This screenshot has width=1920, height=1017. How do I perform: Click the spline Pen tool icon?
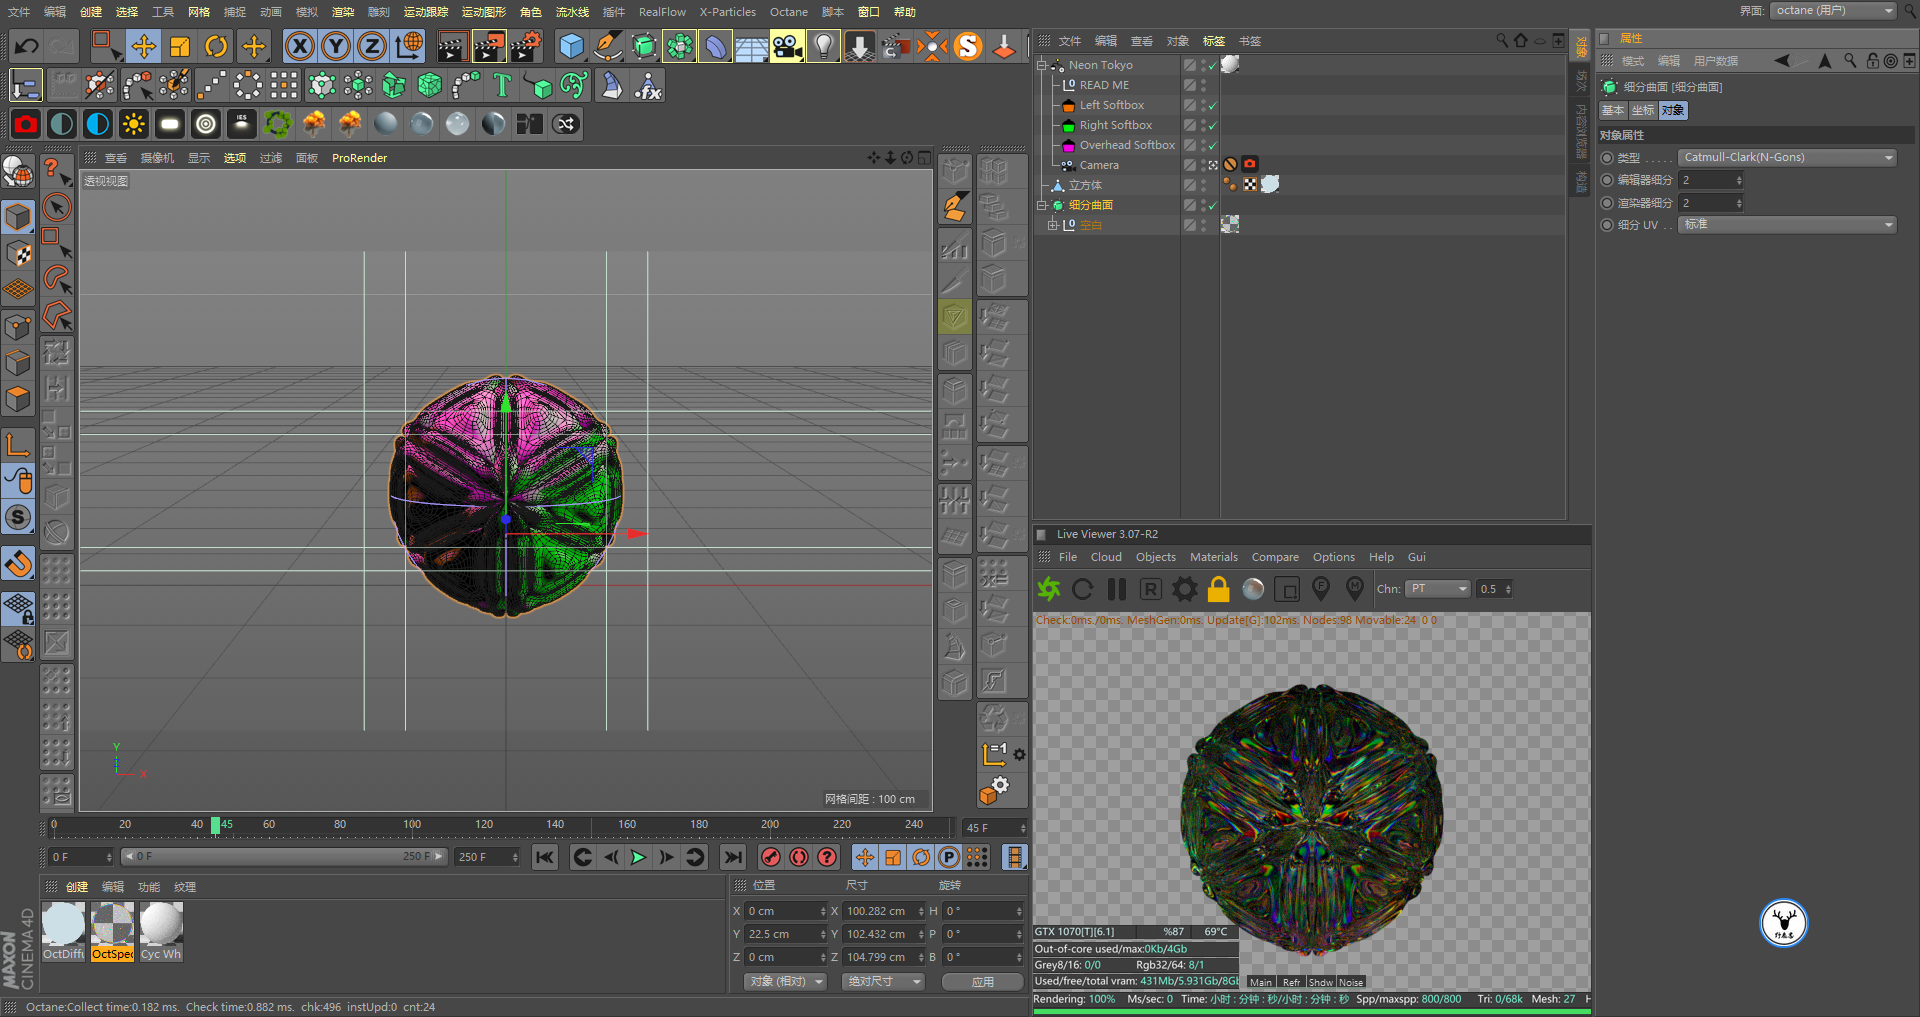pyautogui.click(x=607, y=46)
